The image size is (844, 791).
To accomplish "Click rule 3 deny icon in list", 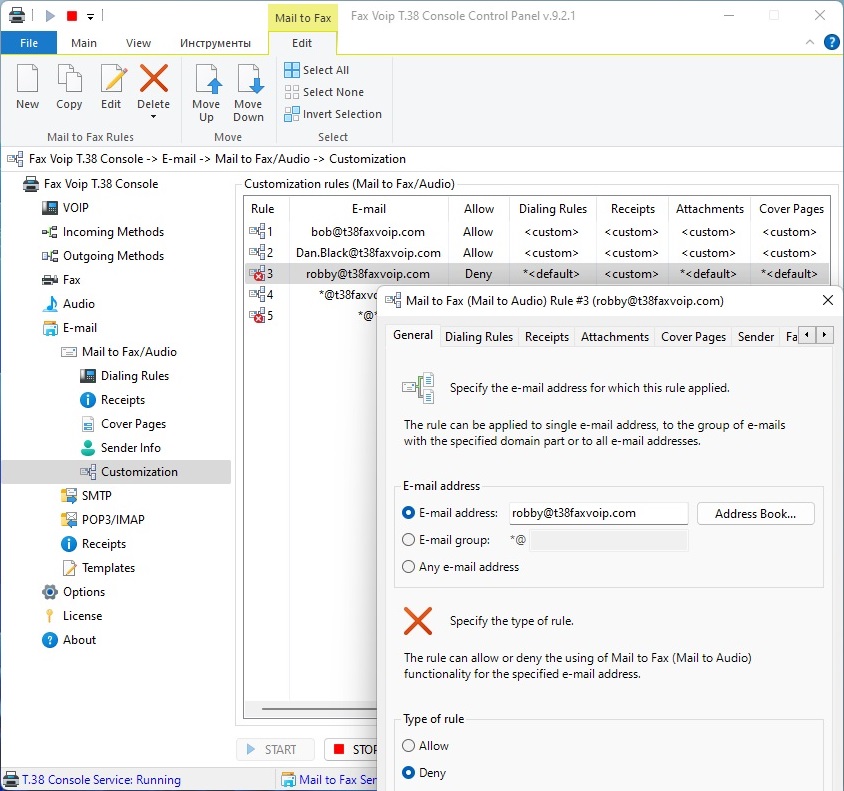I will click(x=257, y=274).
